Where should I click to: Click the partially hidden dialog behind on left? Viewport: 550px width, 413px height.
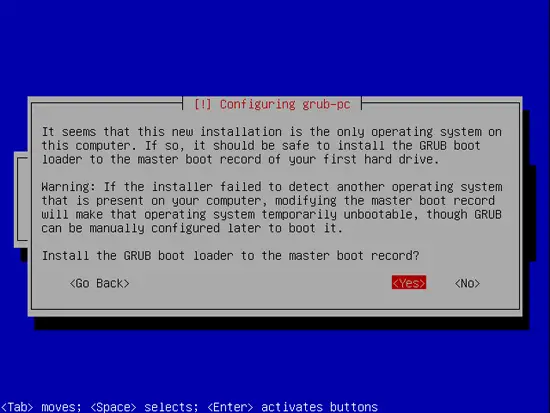pyautogui.click(x=21, y=200)
